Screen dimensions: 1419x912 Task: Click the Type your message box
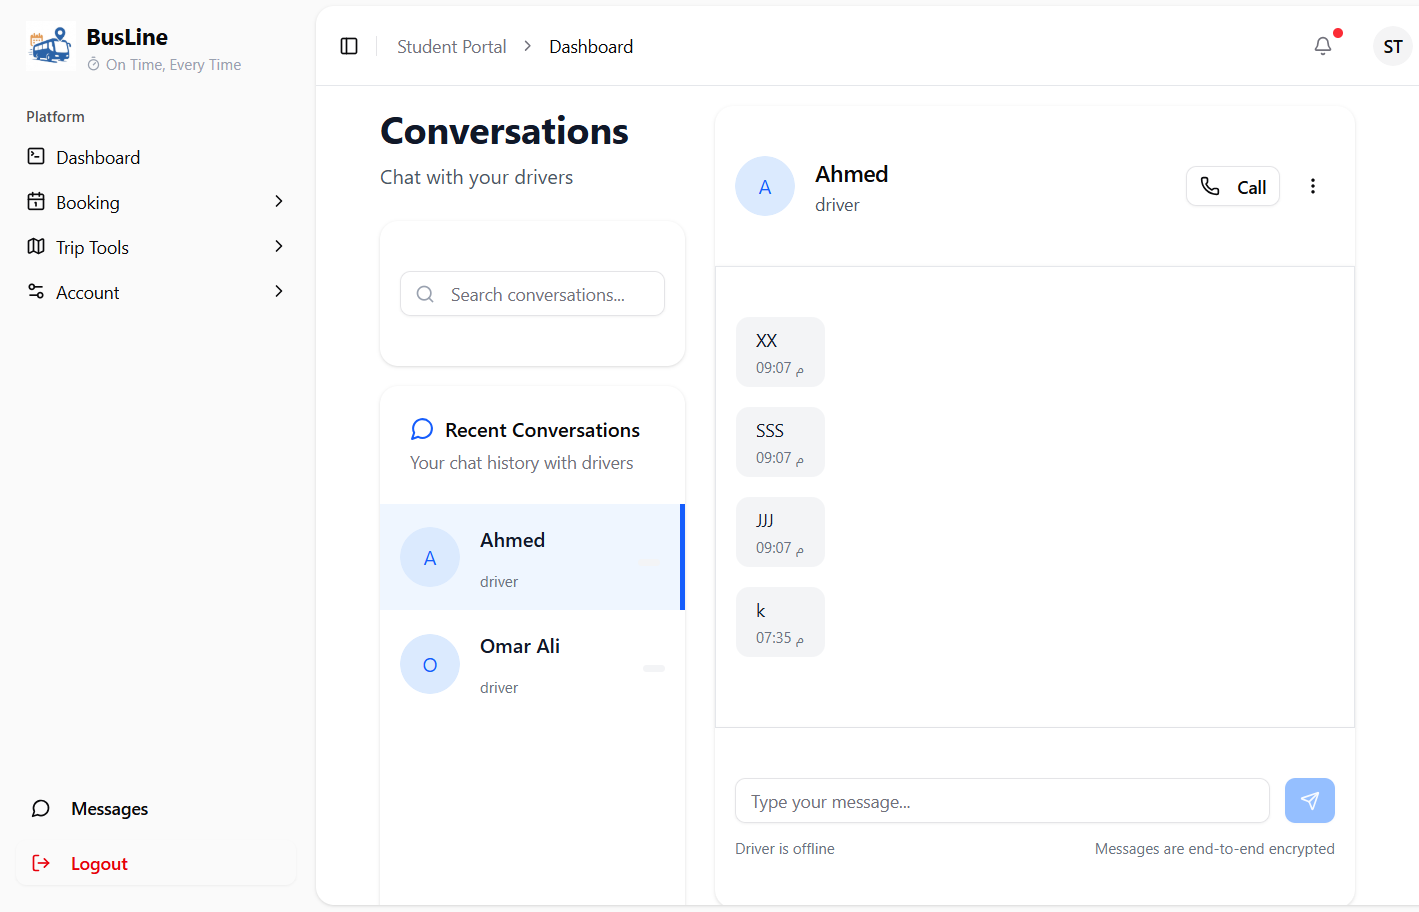click(1001, 801)
